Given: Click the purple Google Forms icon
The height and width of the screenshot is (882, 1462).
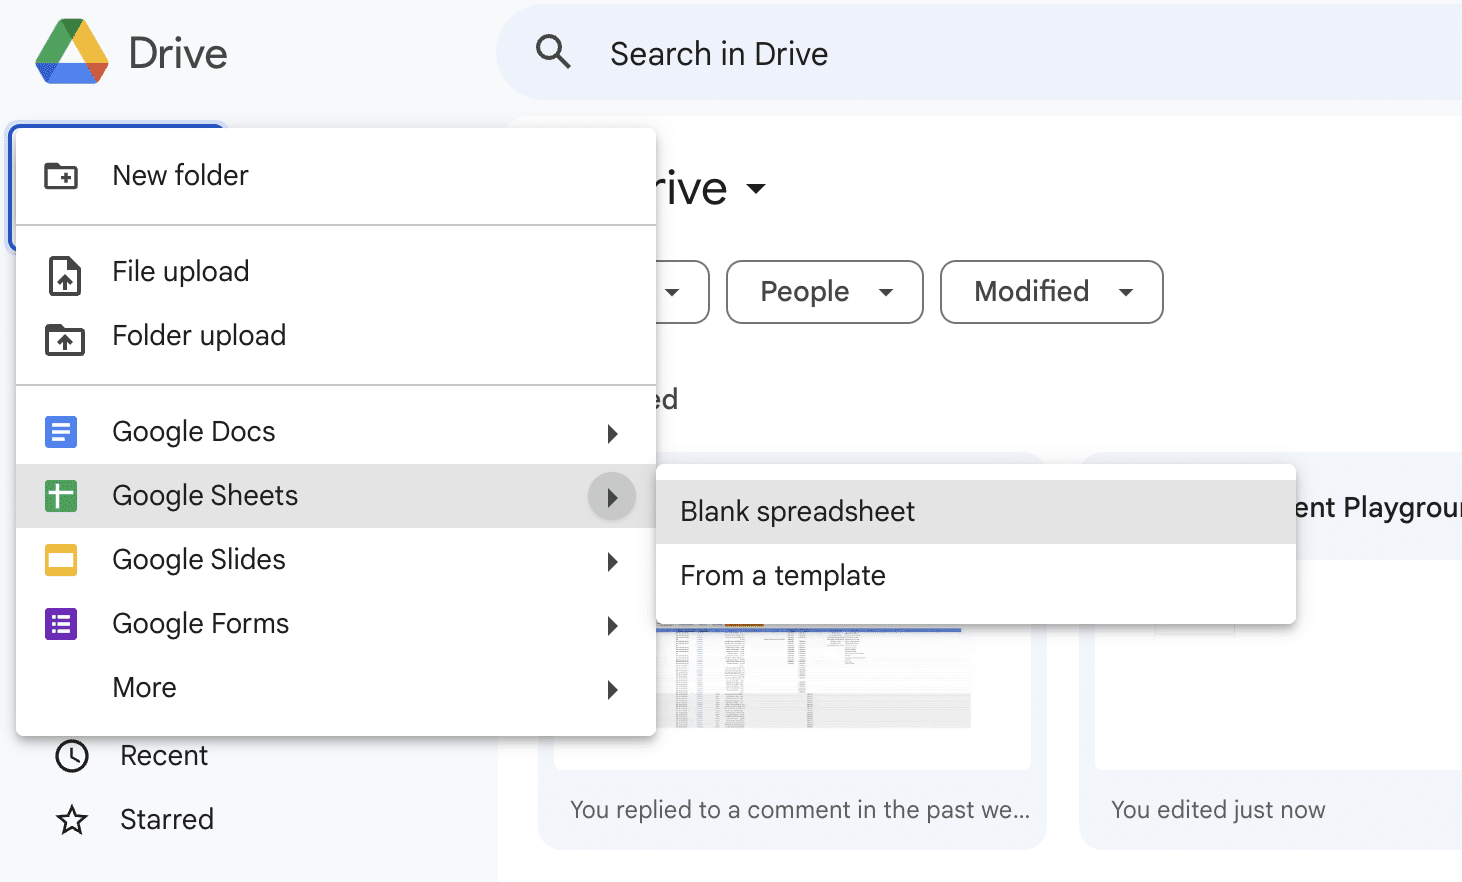Looking at the screenshot, I should (61, 624).
